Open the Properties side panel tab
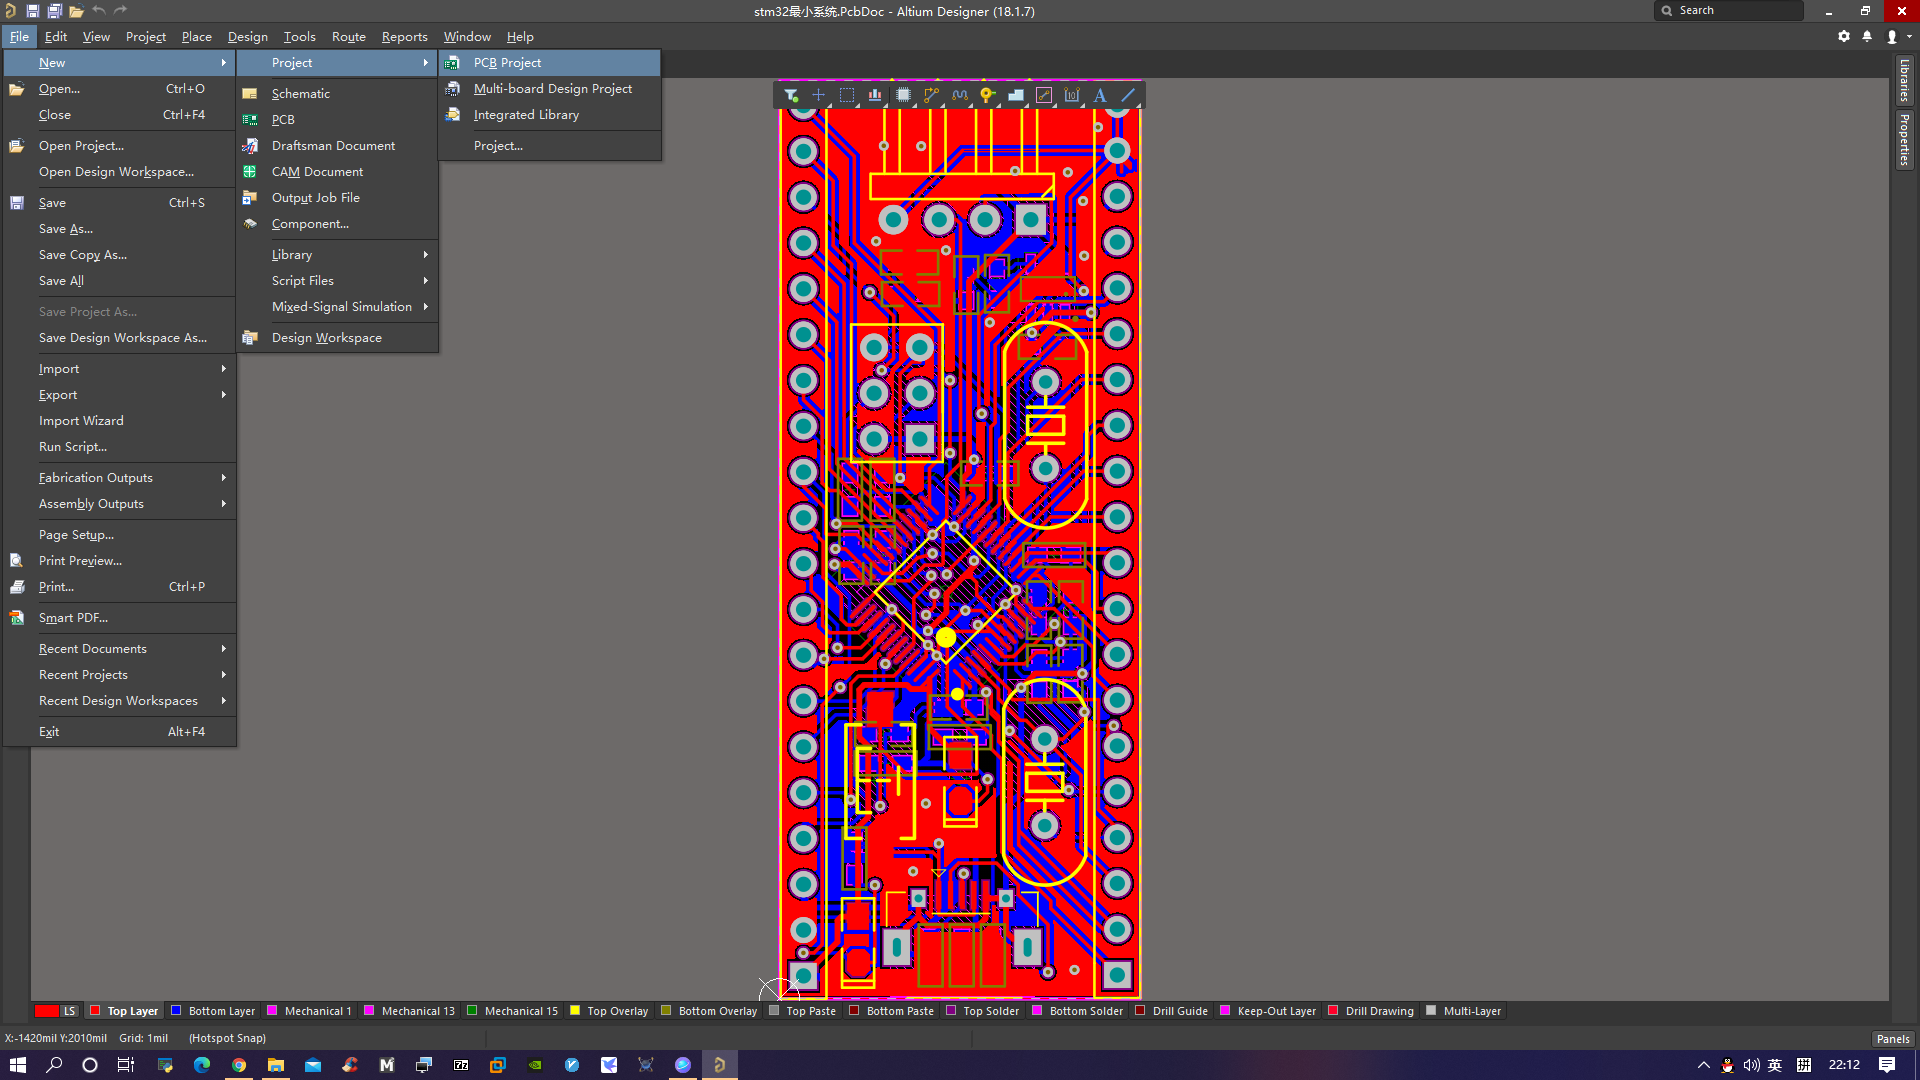Viewport: 1920px width, 1080px height. tap(1904, 140)
